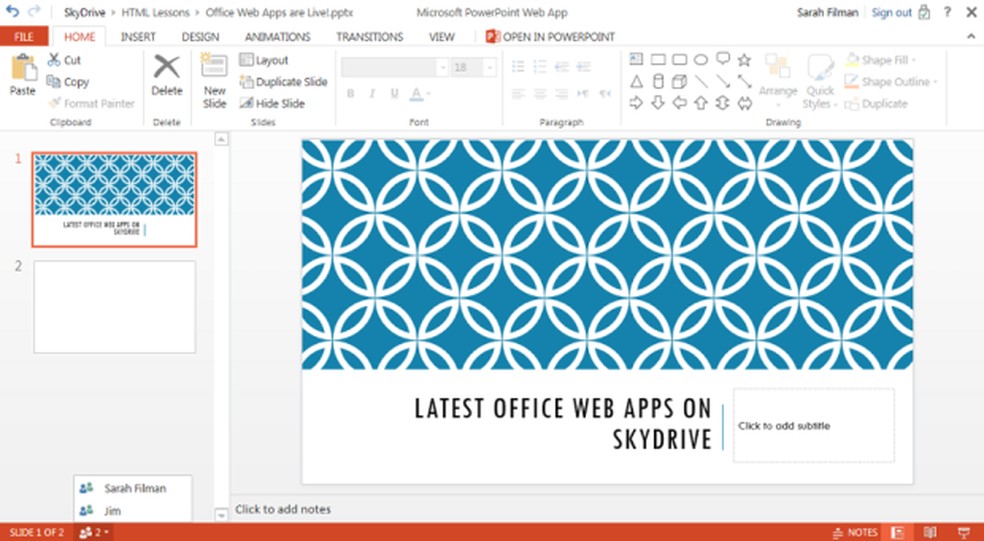The width and height of the screenshot is (984, 541).
Task: Collapse the ribbon with the chevron
Action: click(971, 36)
